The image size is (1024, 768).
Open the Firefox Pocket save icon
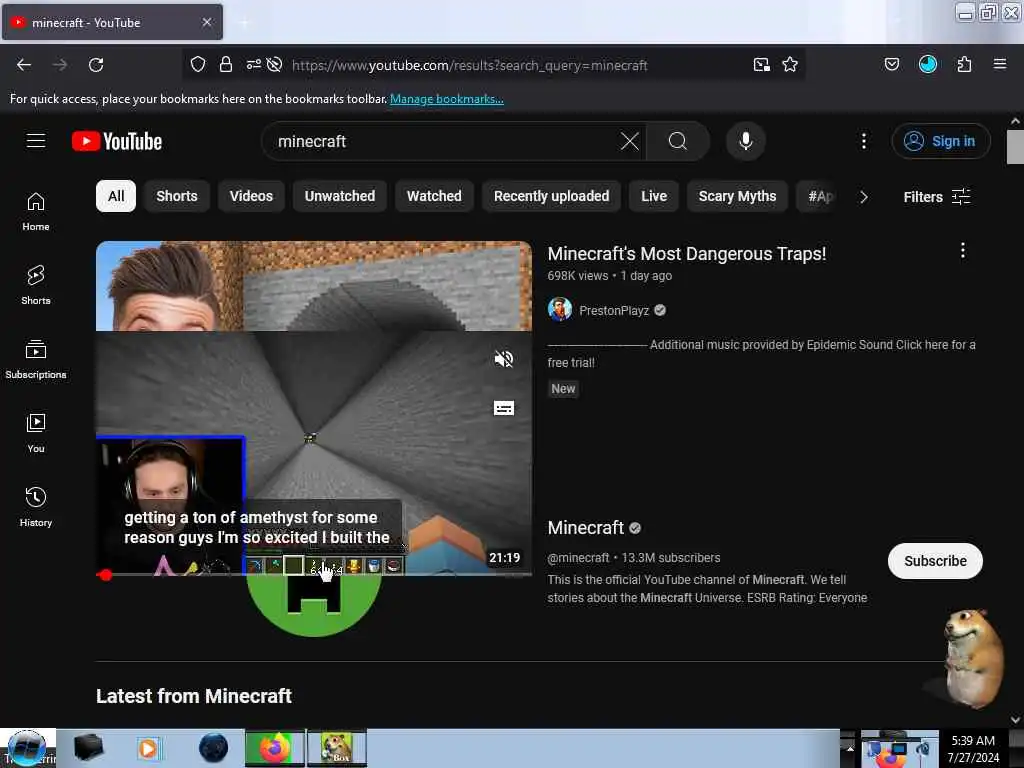[x=891, y=64]
